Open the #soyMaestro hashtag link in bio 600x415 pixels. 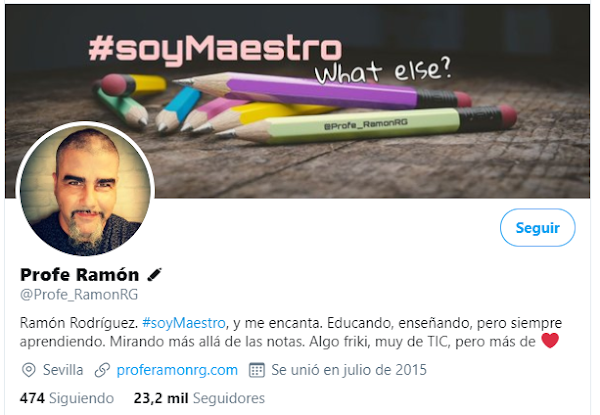184,323
